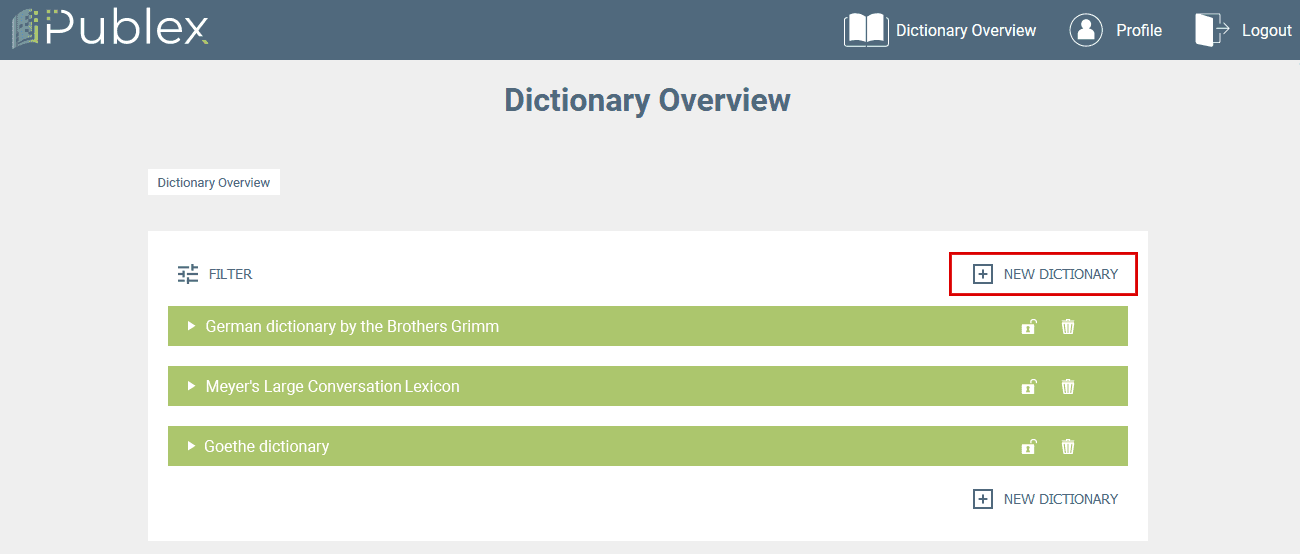Click the Logout door icon

click(x=1211, y=30)
